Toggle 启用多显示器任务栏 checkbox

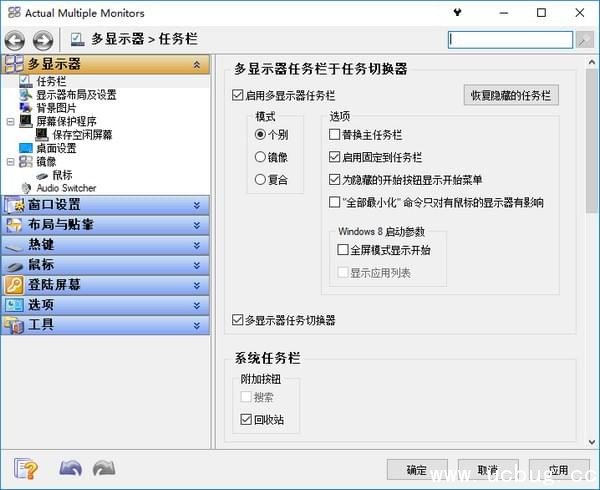click(237, 95)
